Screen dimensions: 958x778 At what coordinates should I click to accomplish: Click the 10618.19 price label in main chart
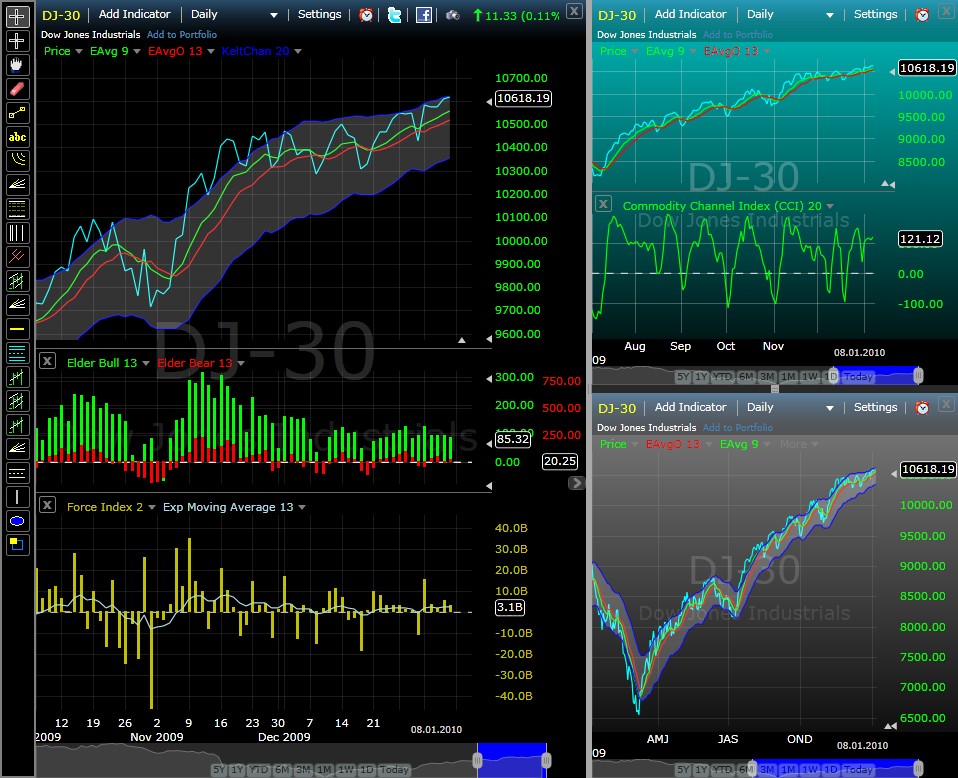[x=524, y=98]
